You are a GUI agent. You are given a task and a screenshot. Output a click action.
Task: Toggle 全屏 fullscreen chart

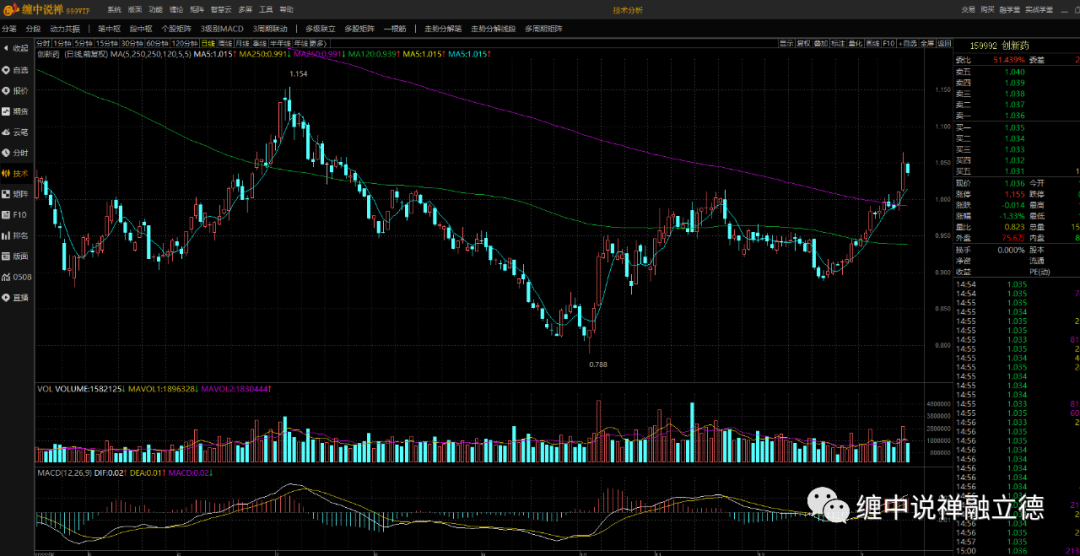(928, 43)
